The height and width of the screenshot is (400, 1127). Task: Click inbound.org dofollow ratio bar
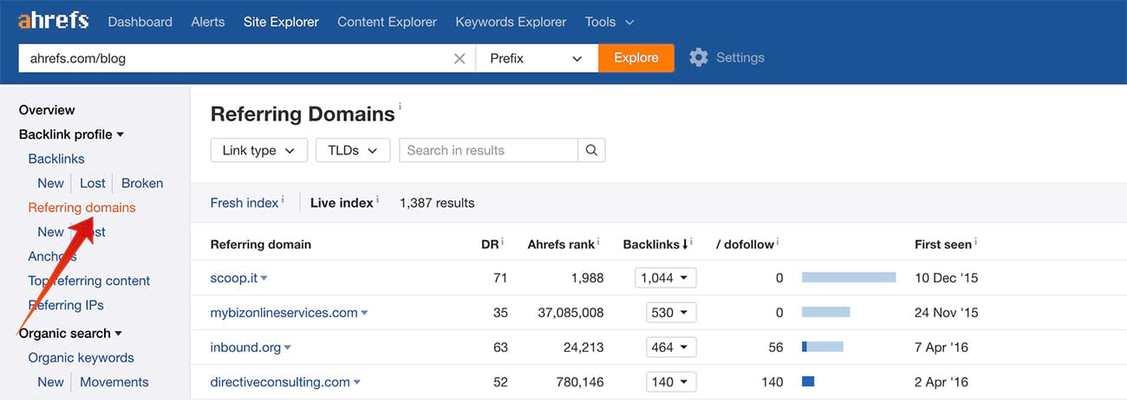point(822,347)
